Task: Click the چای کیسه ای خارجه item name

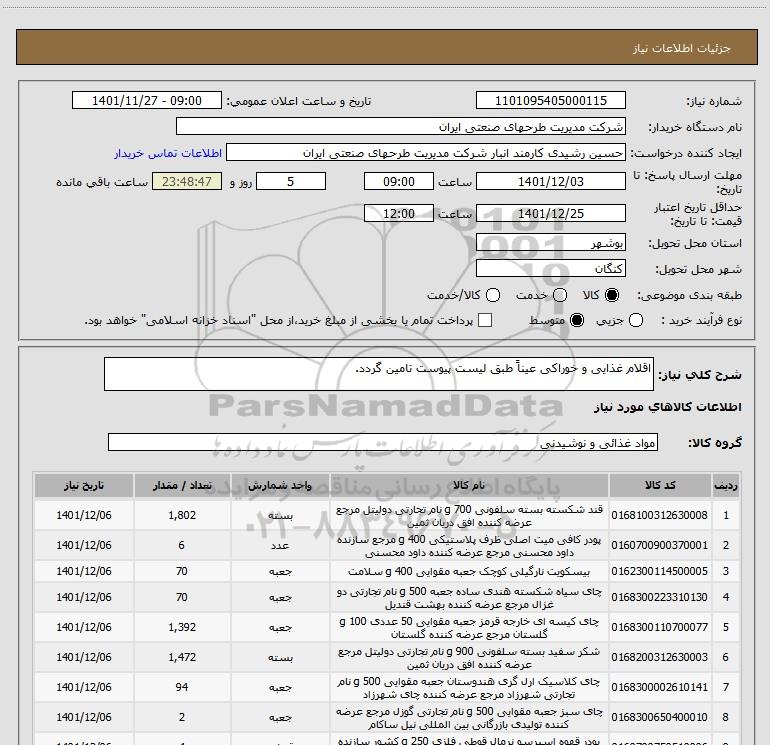Action: pyautogui.click(x=469, y=628)
